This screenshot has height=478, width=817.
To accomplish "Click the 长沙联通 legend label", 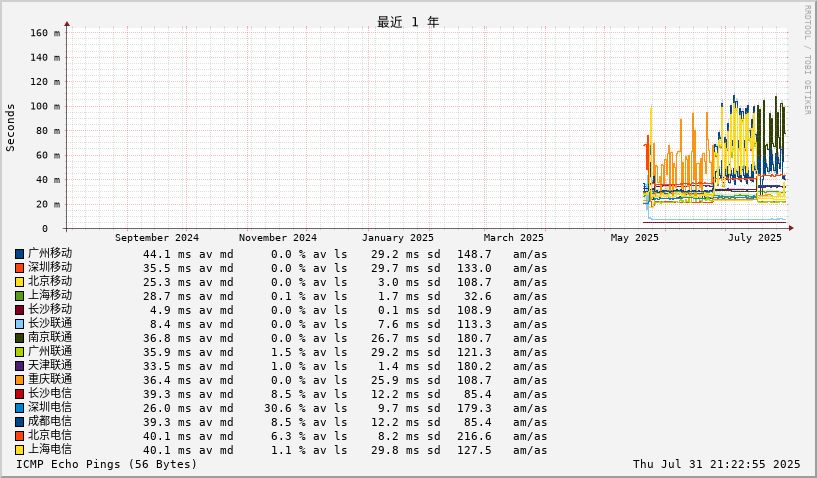I will [50, 324].
